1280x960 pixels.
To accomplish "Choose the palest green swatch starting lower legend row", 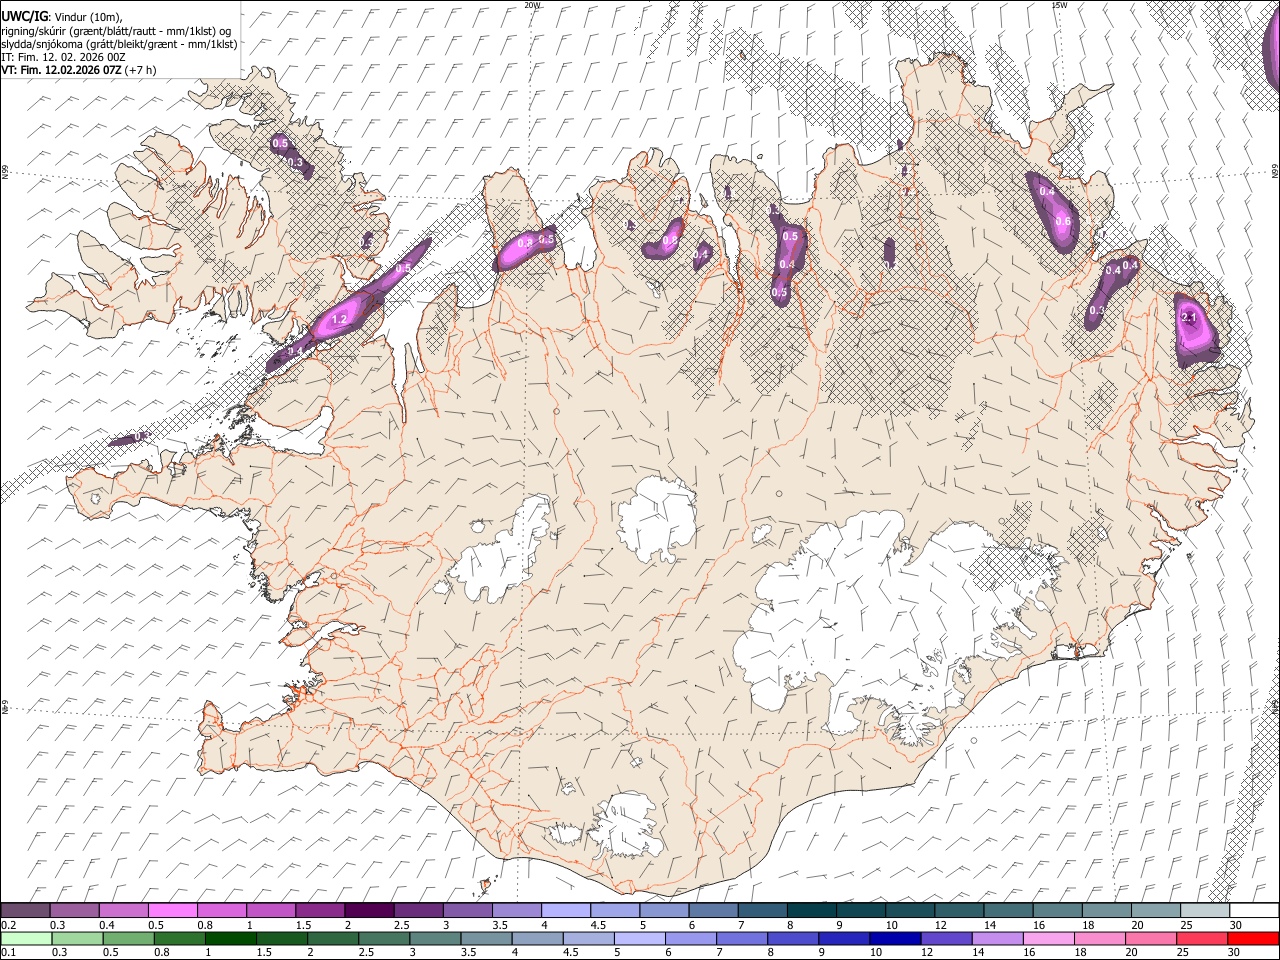I will click(26, 939).
